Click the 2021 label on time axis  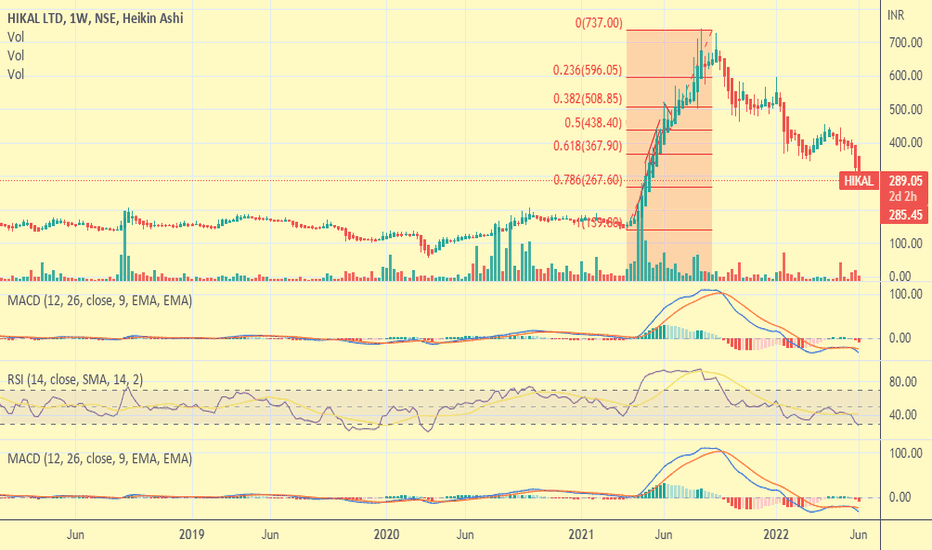coord(581,535)
